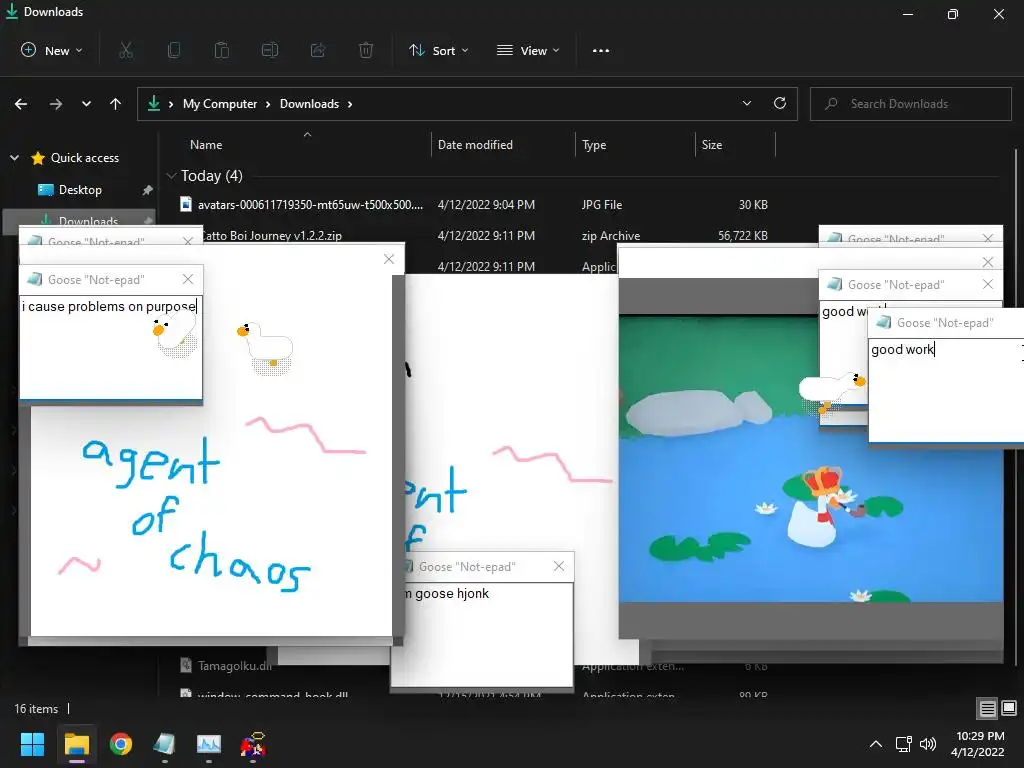Open the volume speaker tray icon
The image size is (1024, 768).
point(927,744)
